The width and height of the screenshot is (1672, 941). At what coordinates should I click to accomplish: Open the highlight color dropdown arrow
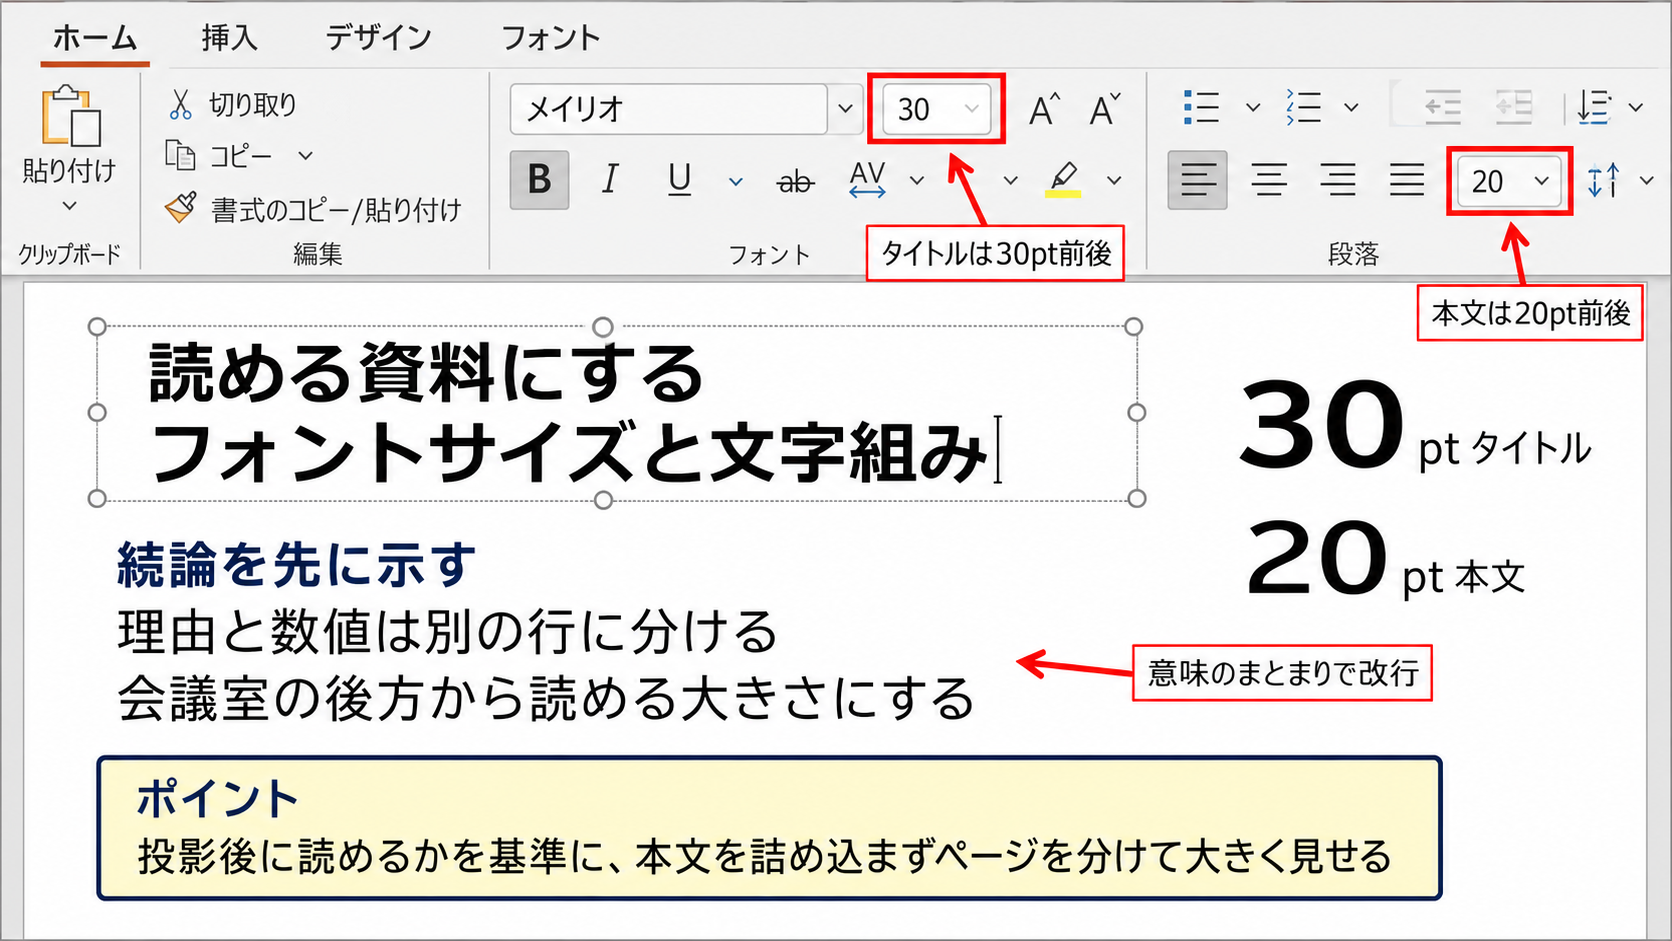[x=1114, y=181]
